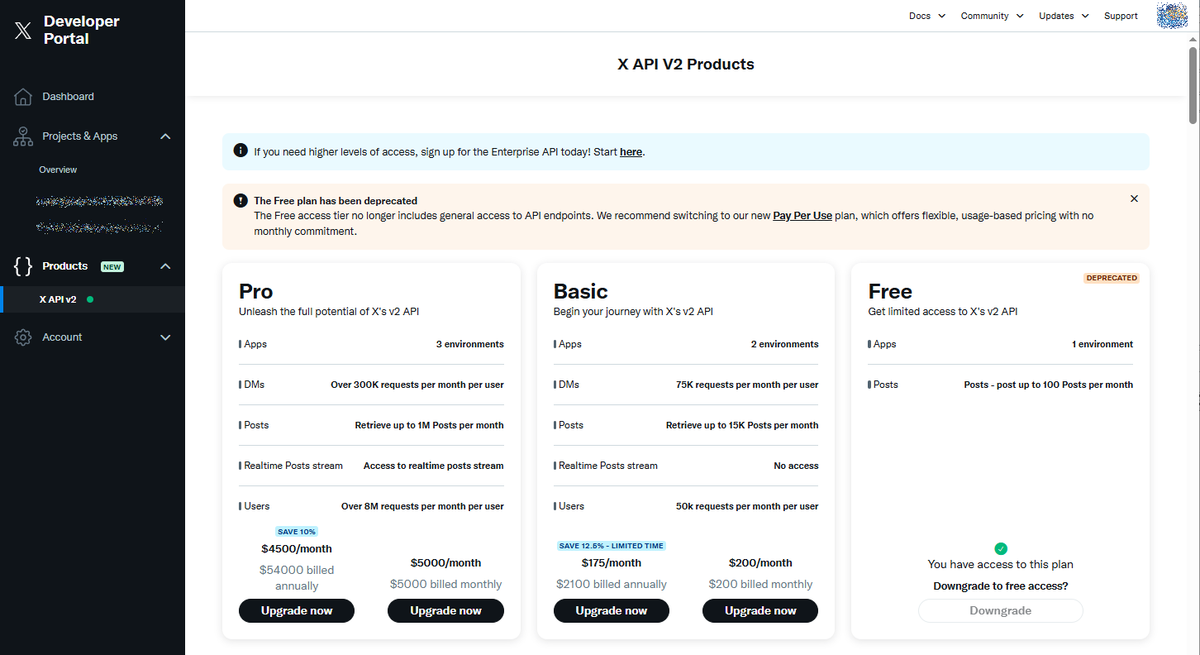Click the X logo in sidebar header
Screen dimensions: 1200x655
click(x=23, y=30)
